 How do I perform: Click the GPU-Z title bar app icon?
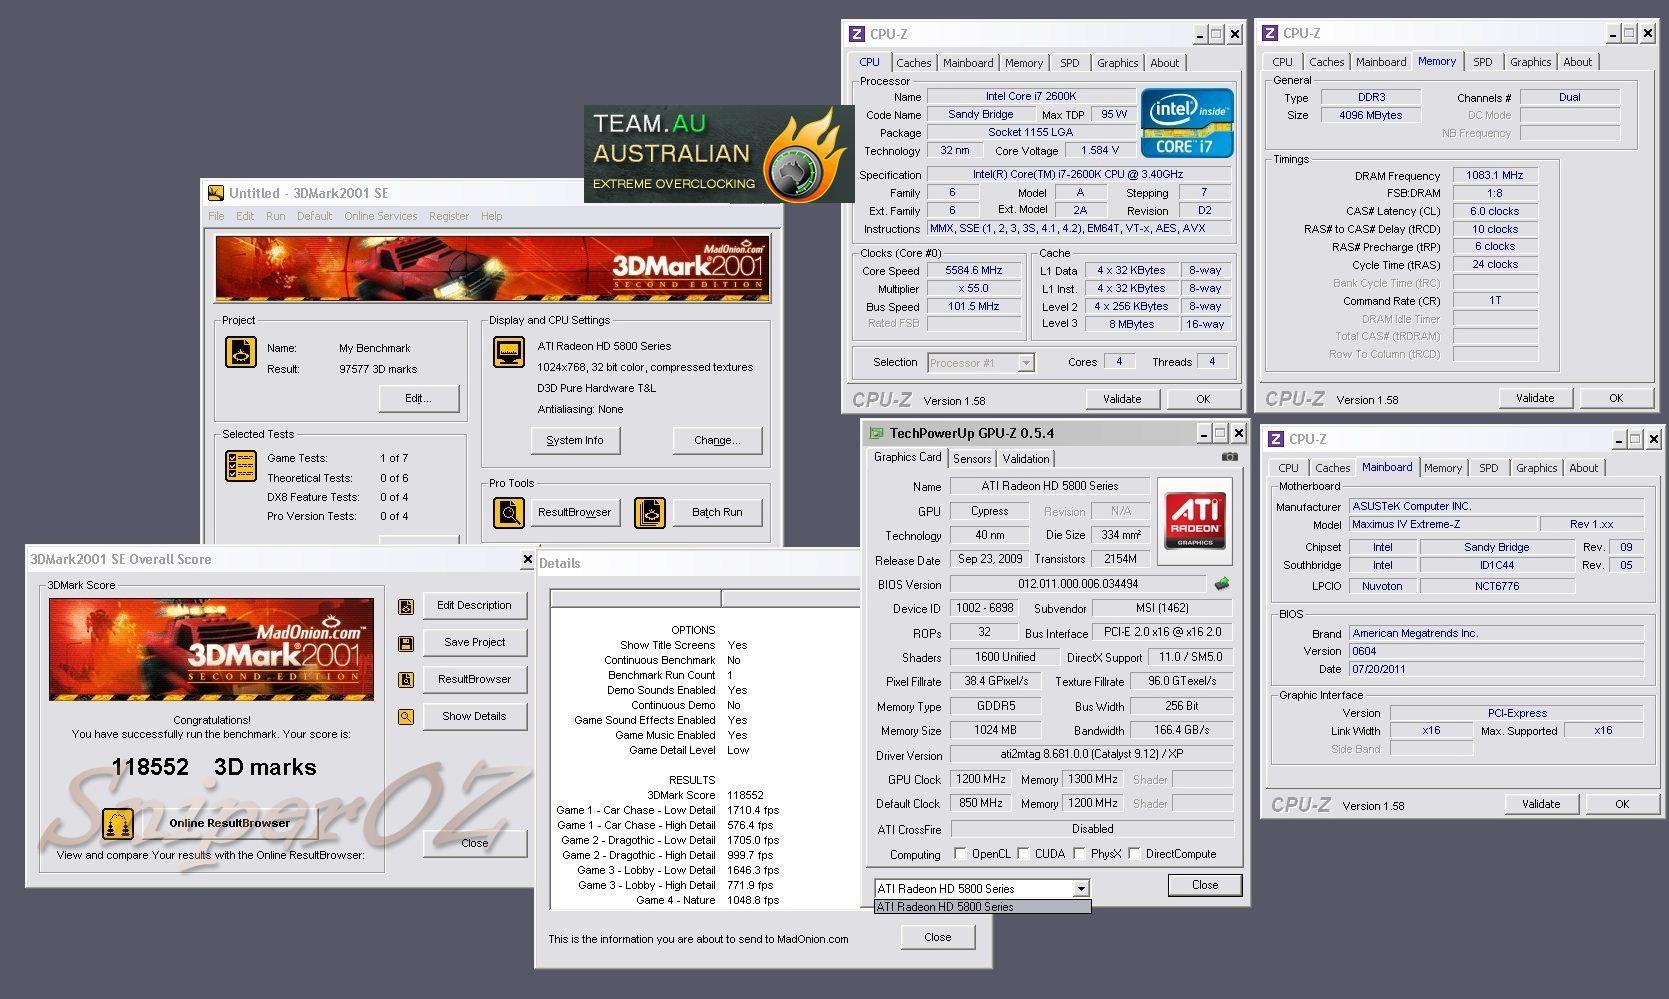tap(877, 433)
